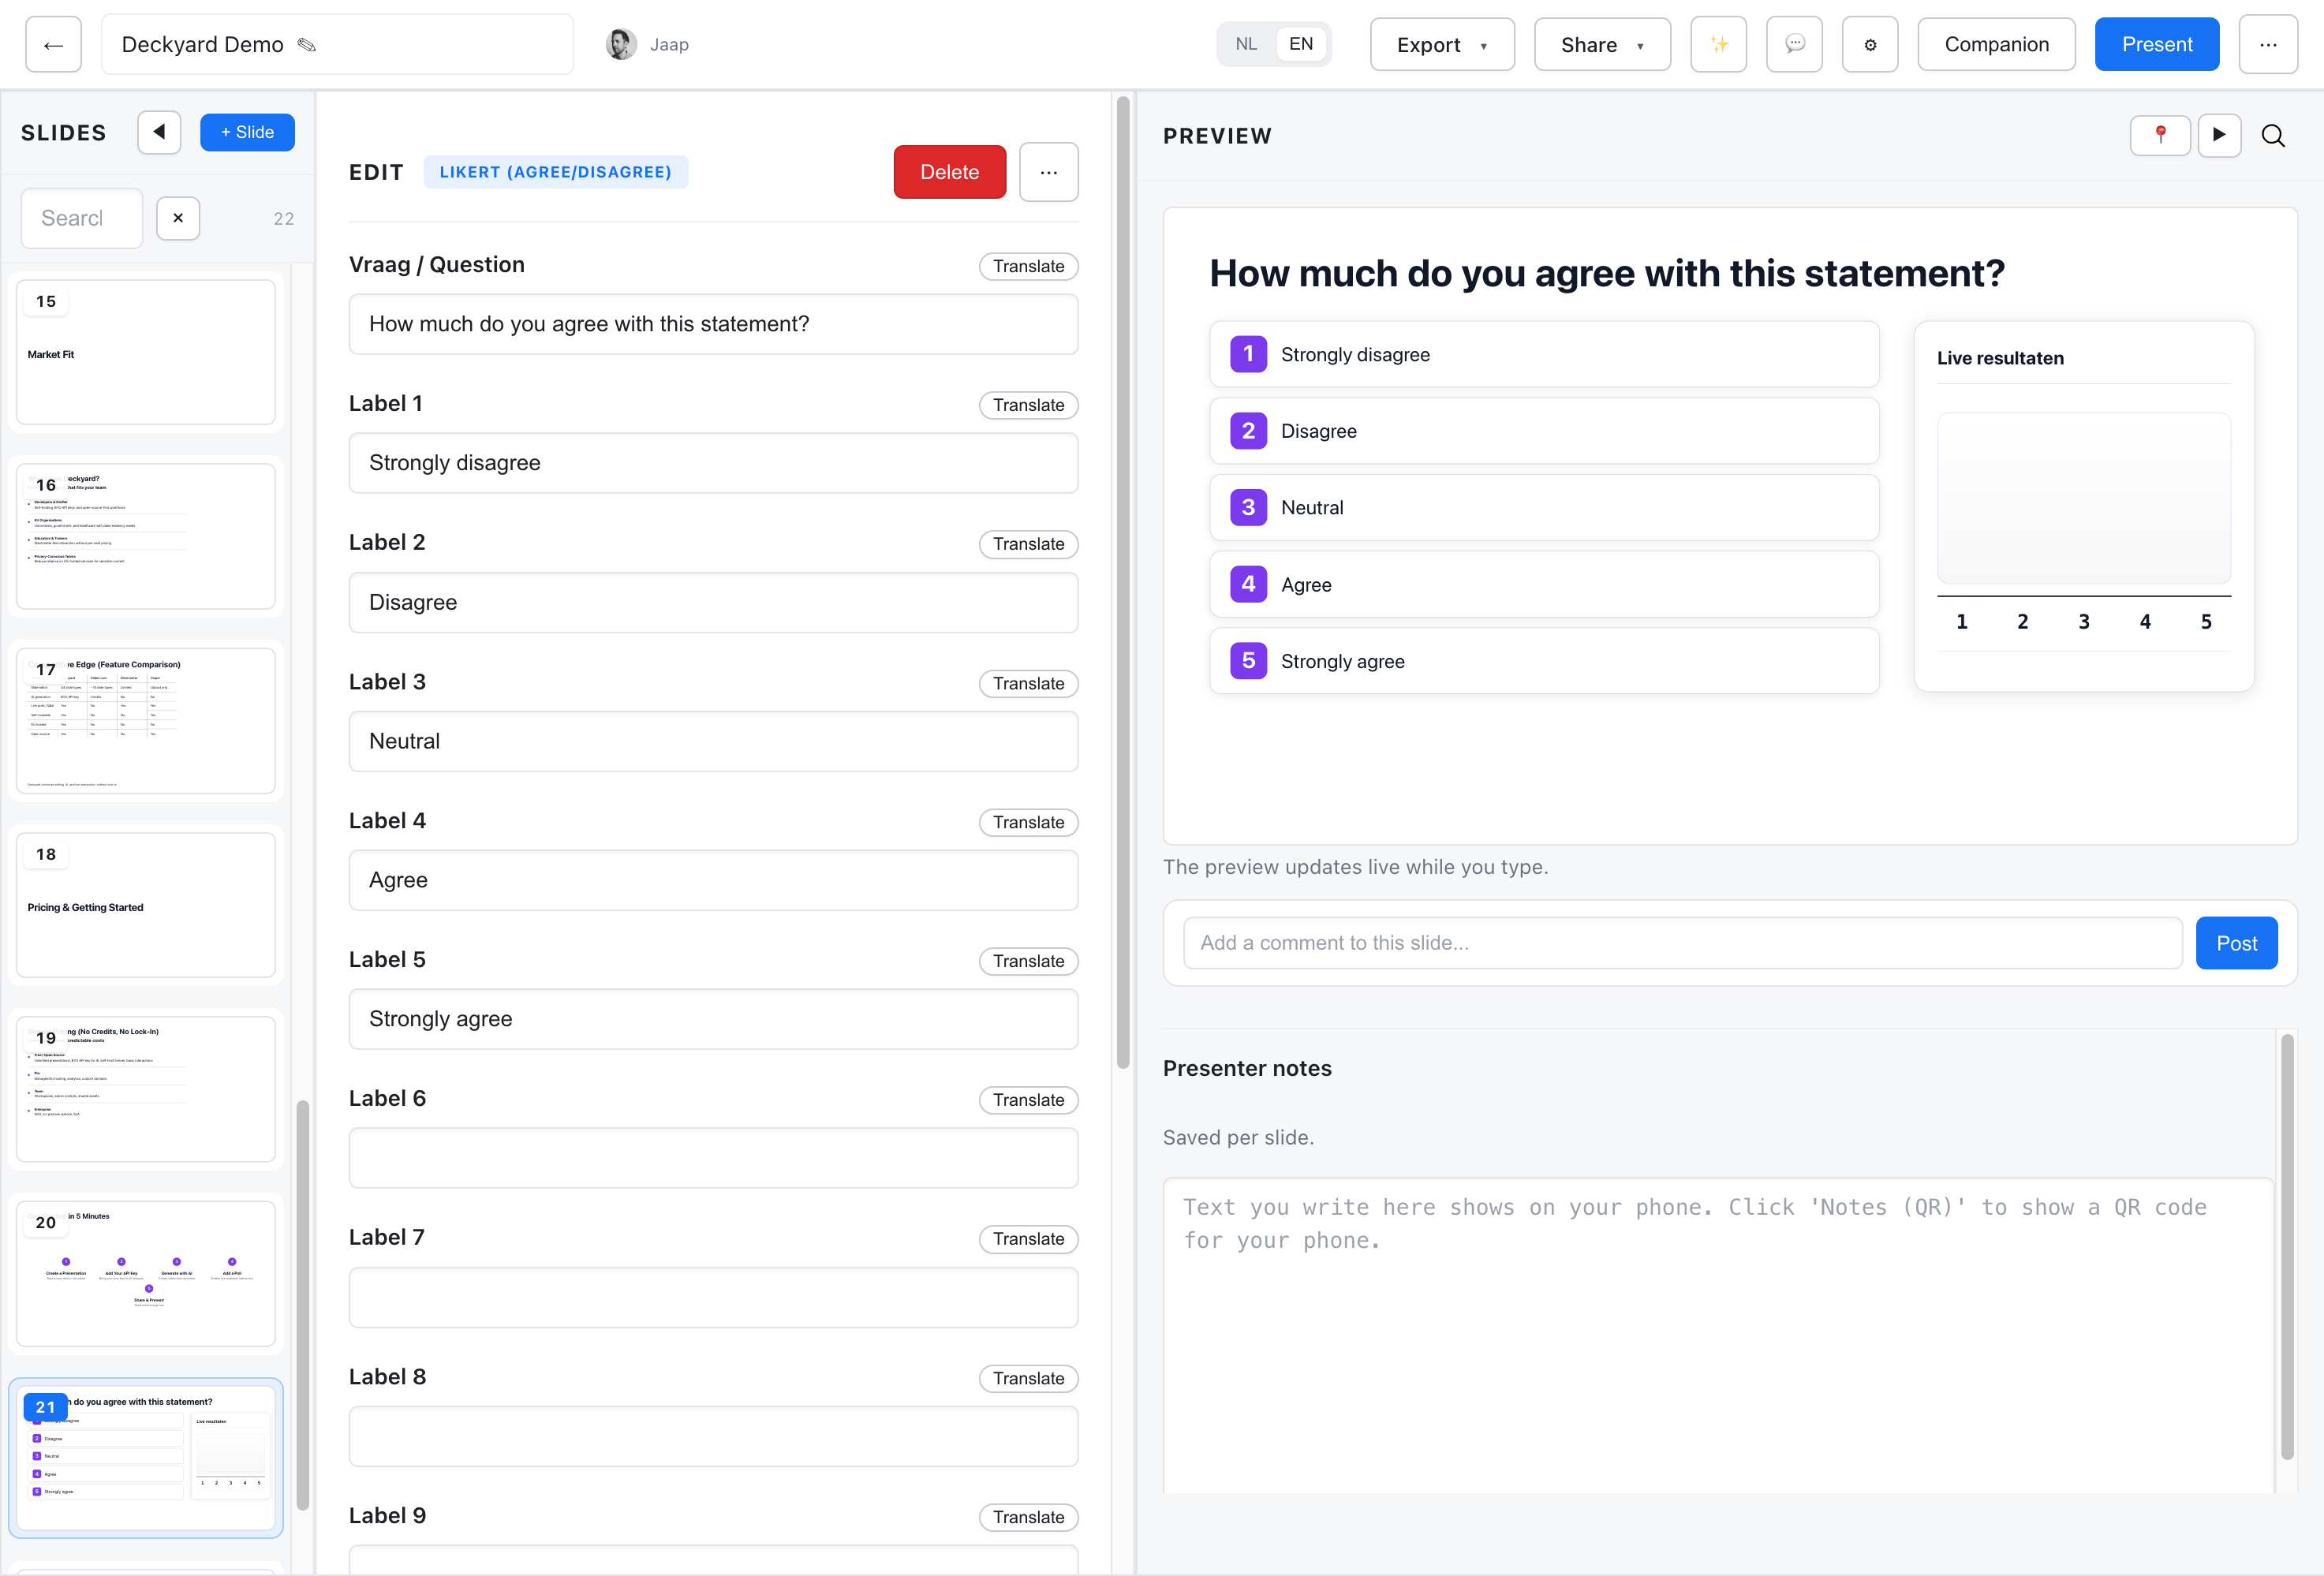Translate Label 9

(1028, 1517)
